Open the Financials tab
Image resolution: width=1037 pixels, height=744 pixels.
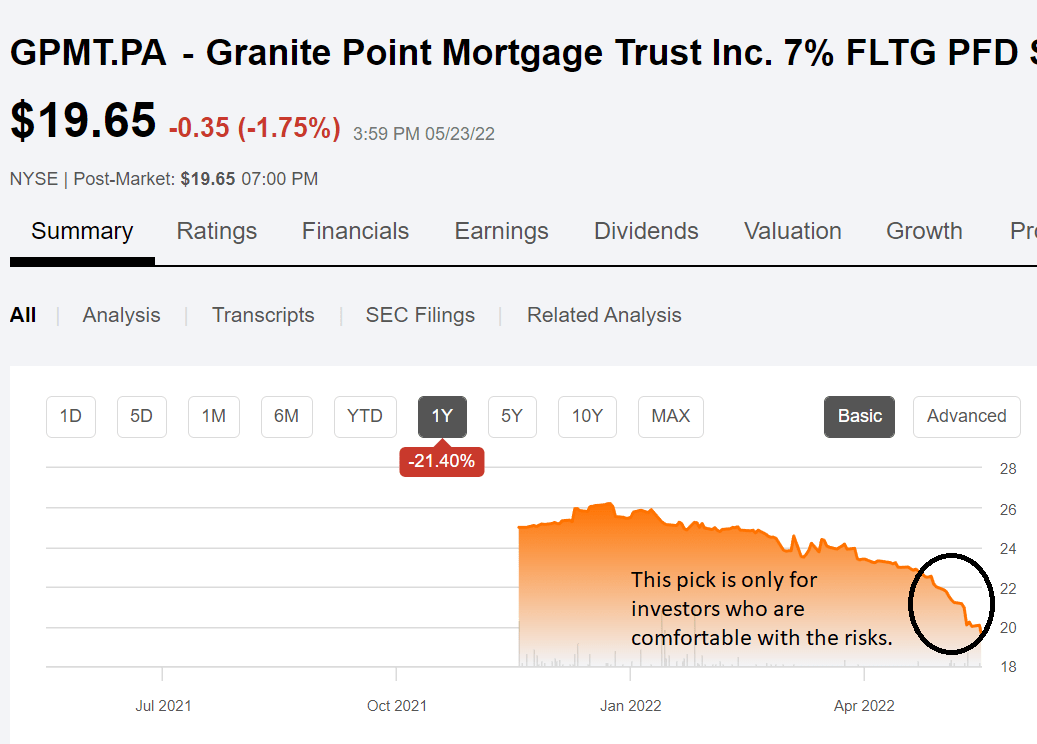pos(355,231)
